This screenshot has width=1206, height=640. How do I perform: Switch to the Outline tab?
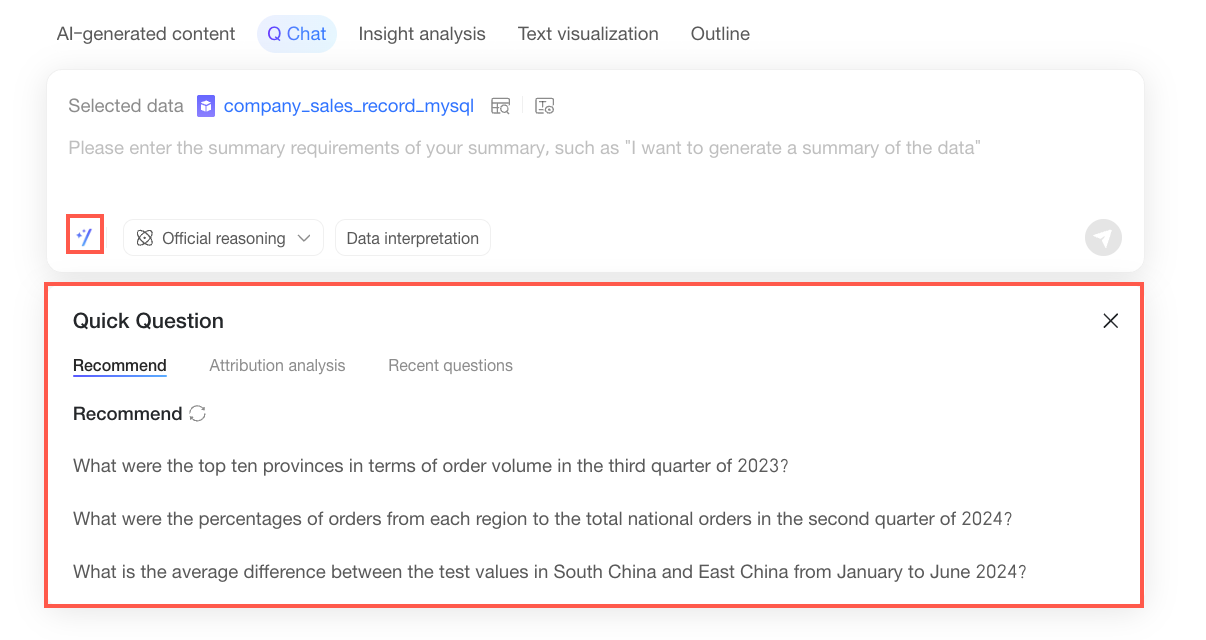720,34
